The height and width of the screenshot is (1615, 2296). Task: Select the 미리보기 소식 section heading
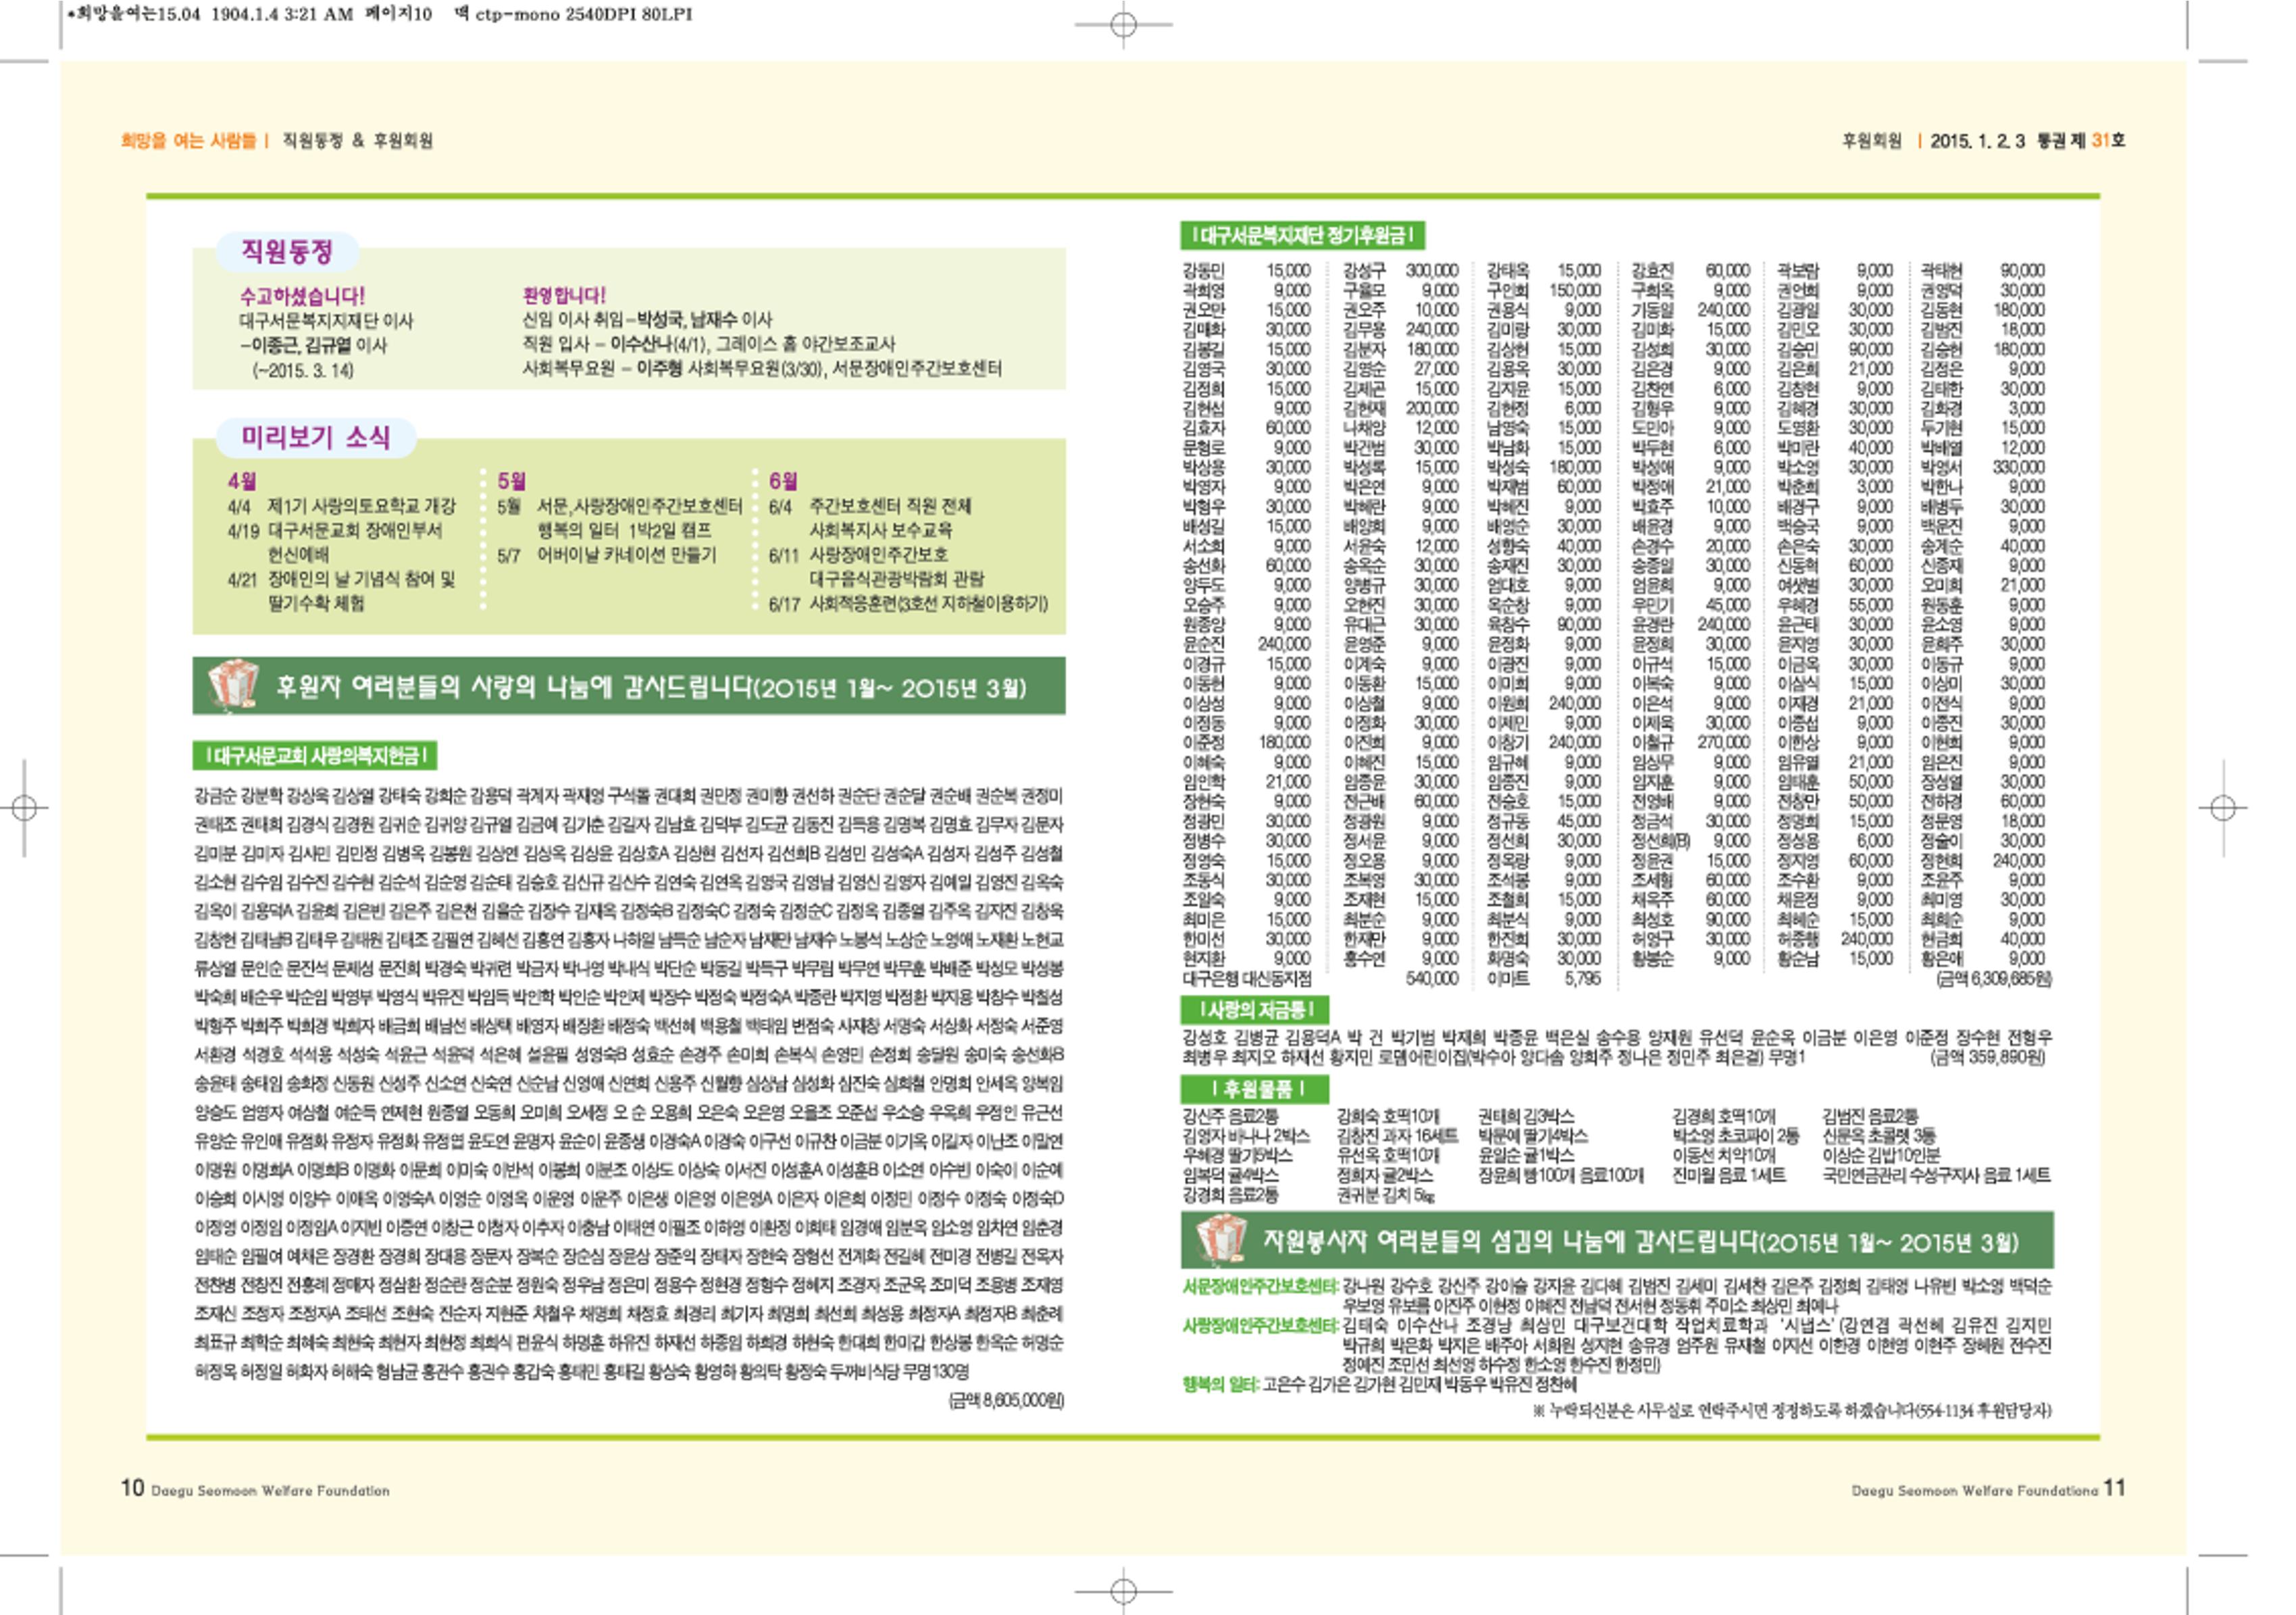tap(316, 437)
